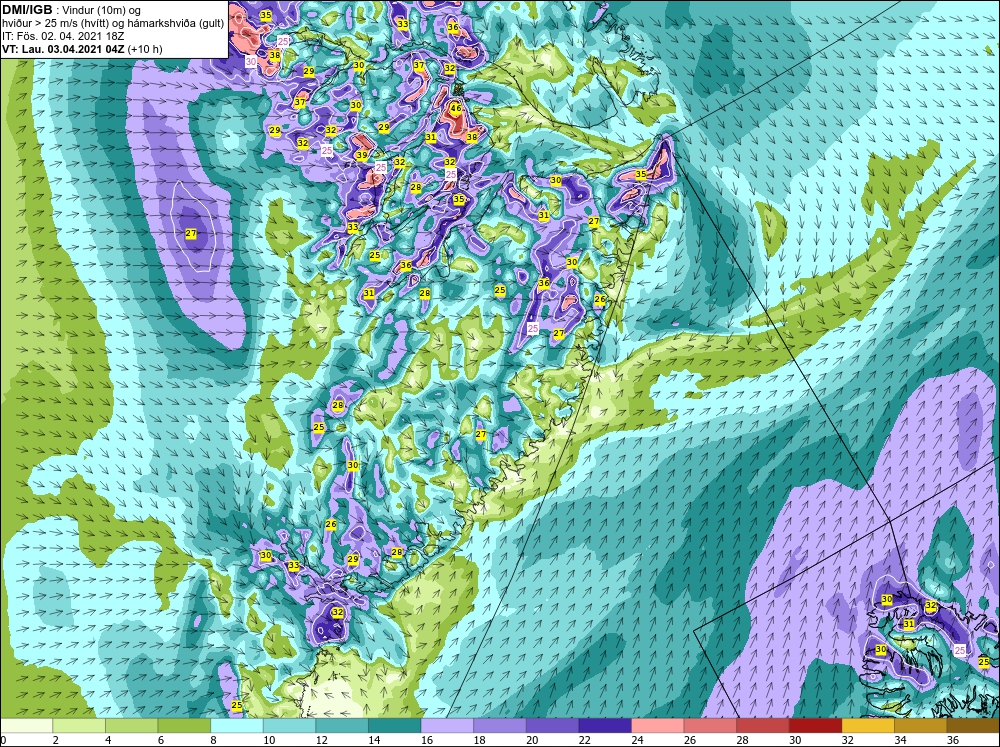Screen dimensions: 1000x747
Task: Click the legend scale number 24
Action: [637, 740]
